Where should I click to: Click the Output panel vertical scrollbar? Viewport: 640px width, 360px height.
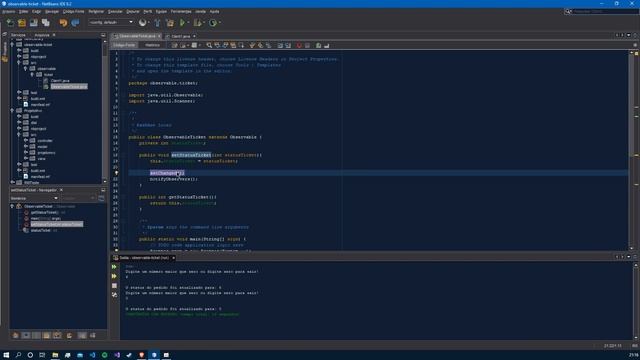pos(636,301)
